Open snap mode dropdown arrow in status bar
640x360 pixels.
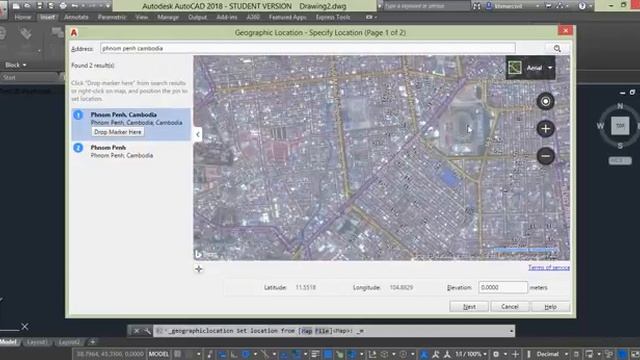pyautogui.click(x=198, y=354)
